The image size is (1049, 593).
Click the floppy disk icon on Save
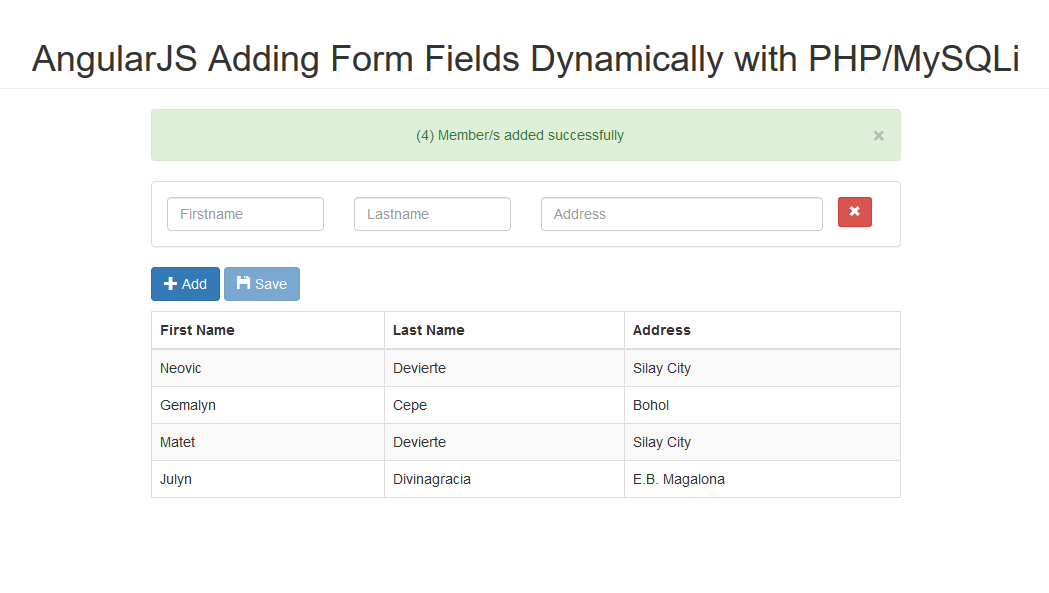coord(243,283)
